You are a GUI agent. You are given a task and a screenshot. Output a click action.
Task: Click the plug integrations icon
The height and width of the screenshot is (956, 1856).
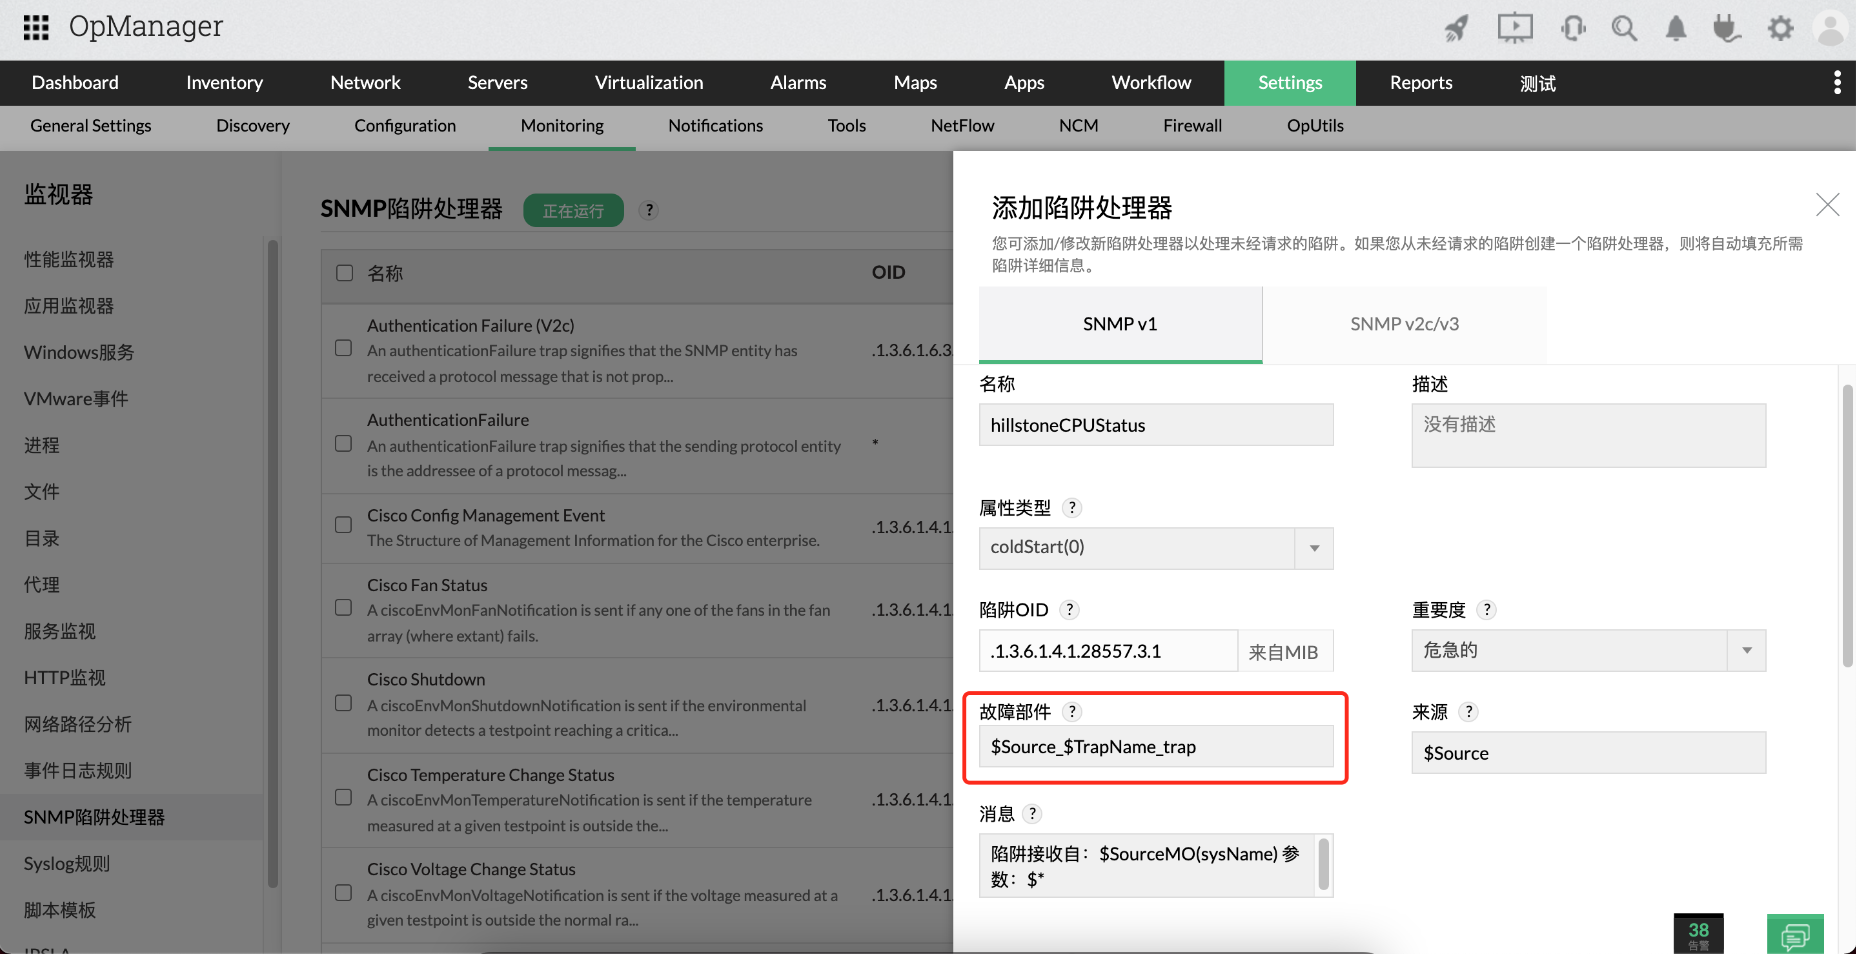tap(1727, 28)
